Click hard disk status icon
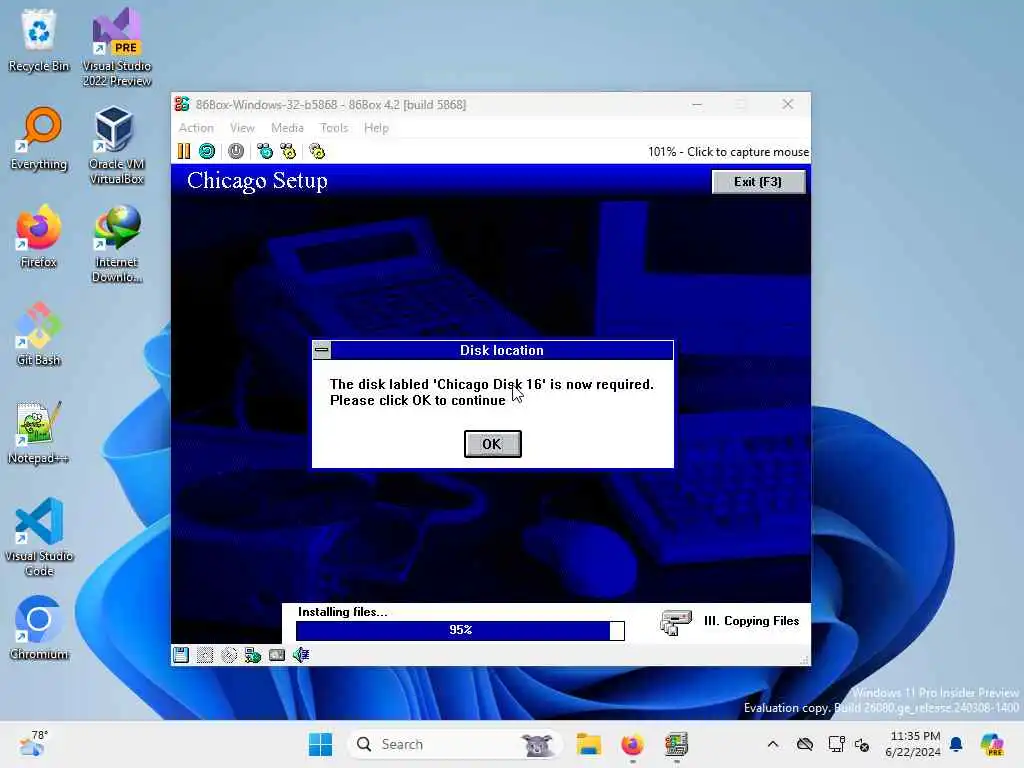 (277, 655)
